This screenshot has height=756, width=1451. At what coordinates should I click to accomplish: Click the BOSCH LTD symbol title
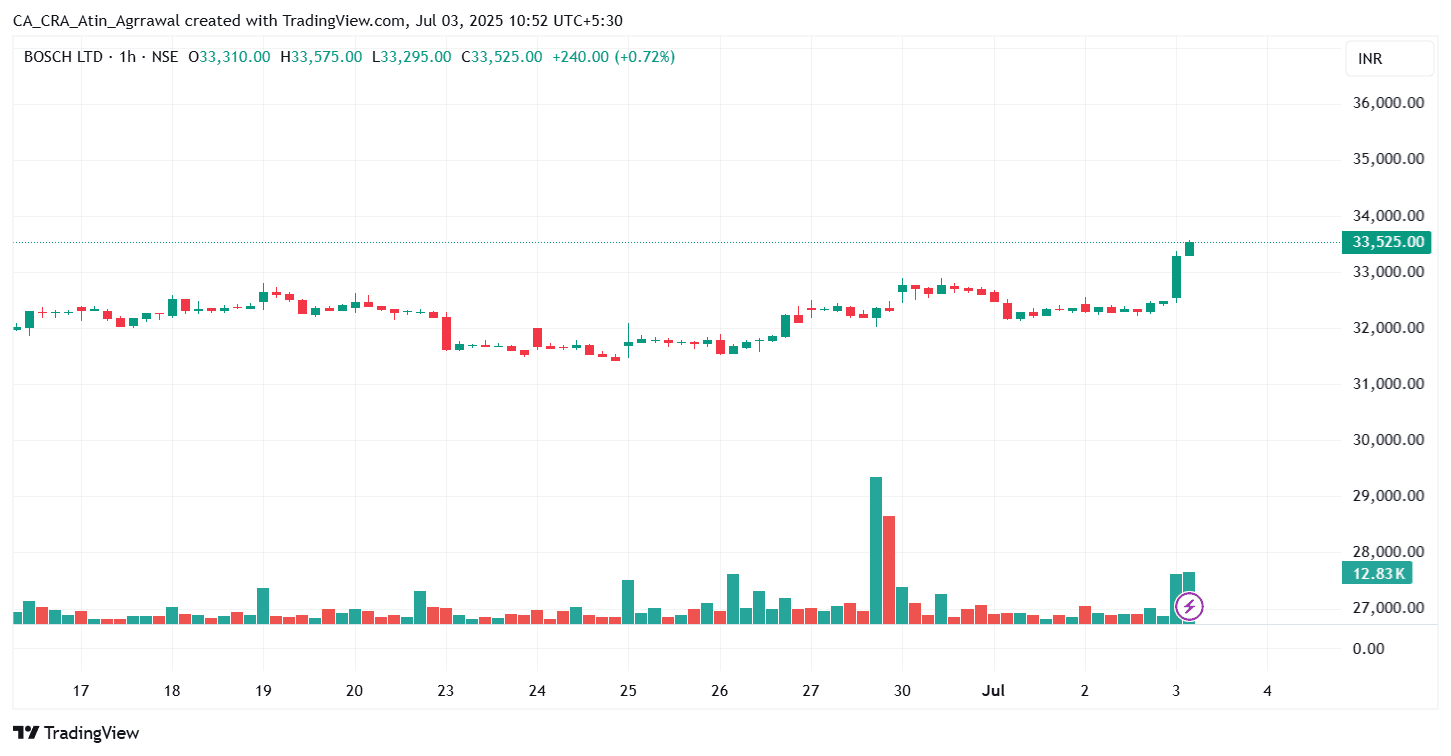point(63,57)
